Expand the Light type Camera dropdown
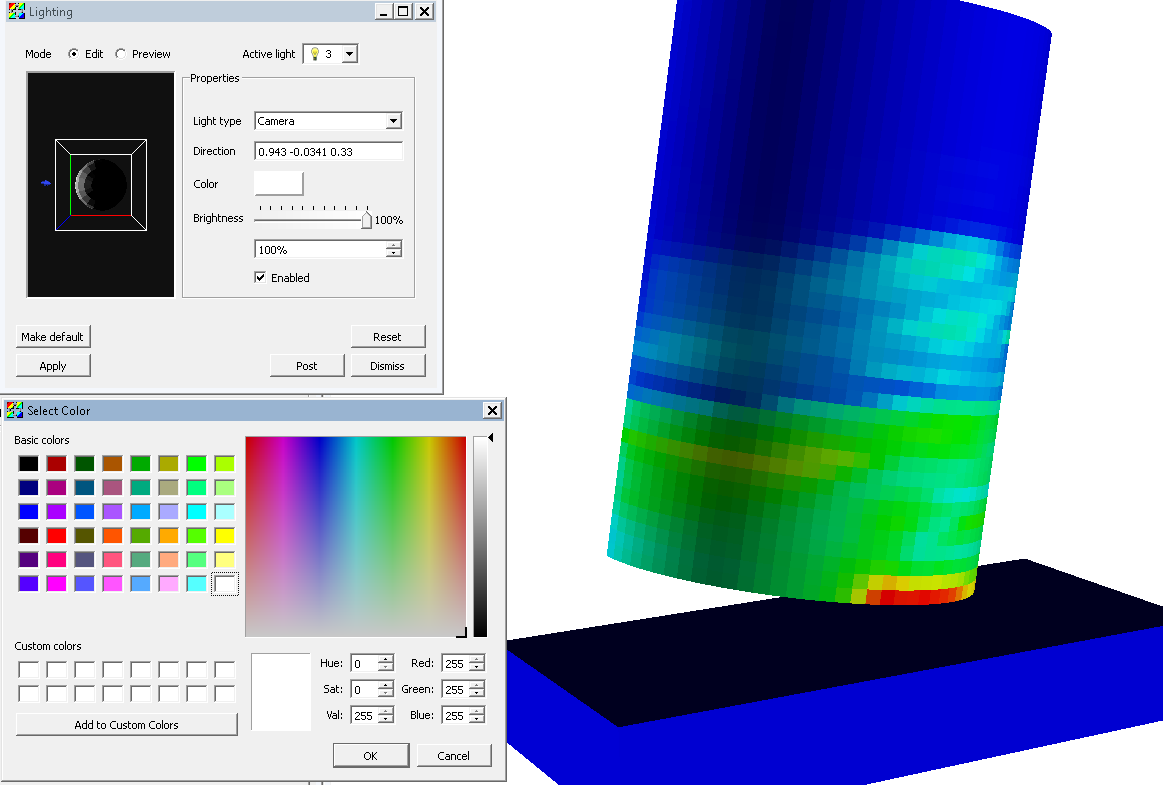 click(393, 121)
